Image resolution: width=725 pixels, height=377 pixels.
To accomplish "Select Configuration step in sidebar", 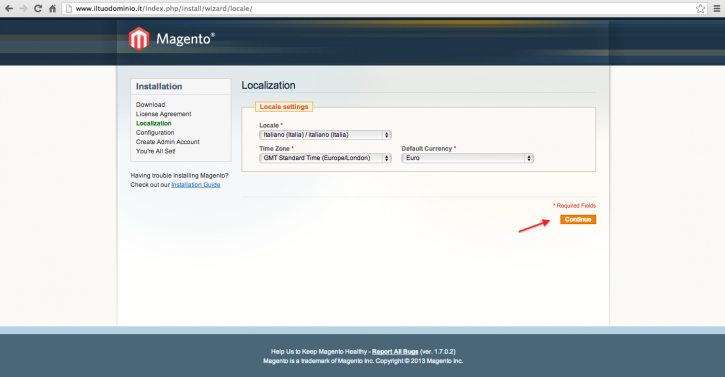I will (155, 132).
